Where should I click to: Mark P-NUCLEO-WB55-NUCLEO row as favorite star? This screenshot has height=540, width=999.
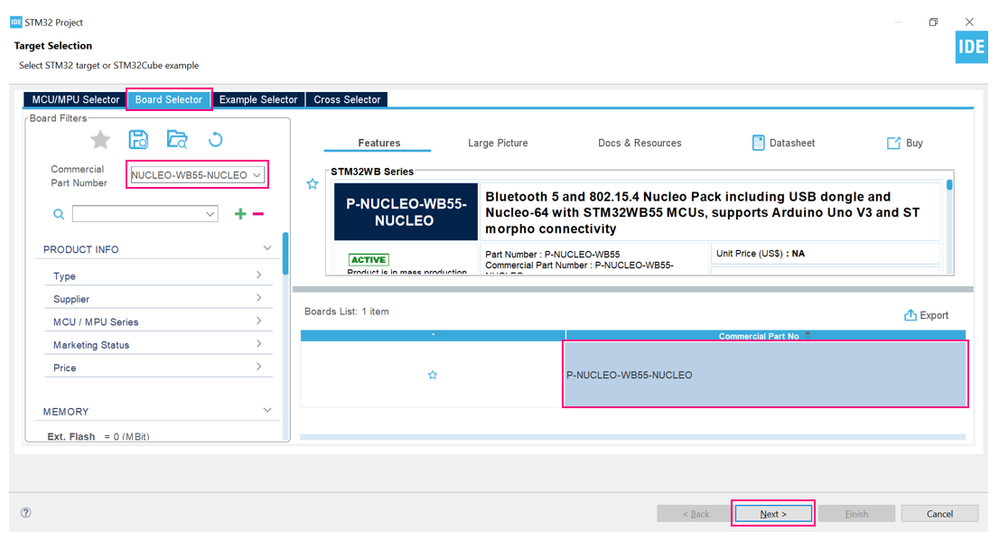(x=433, y=375)
